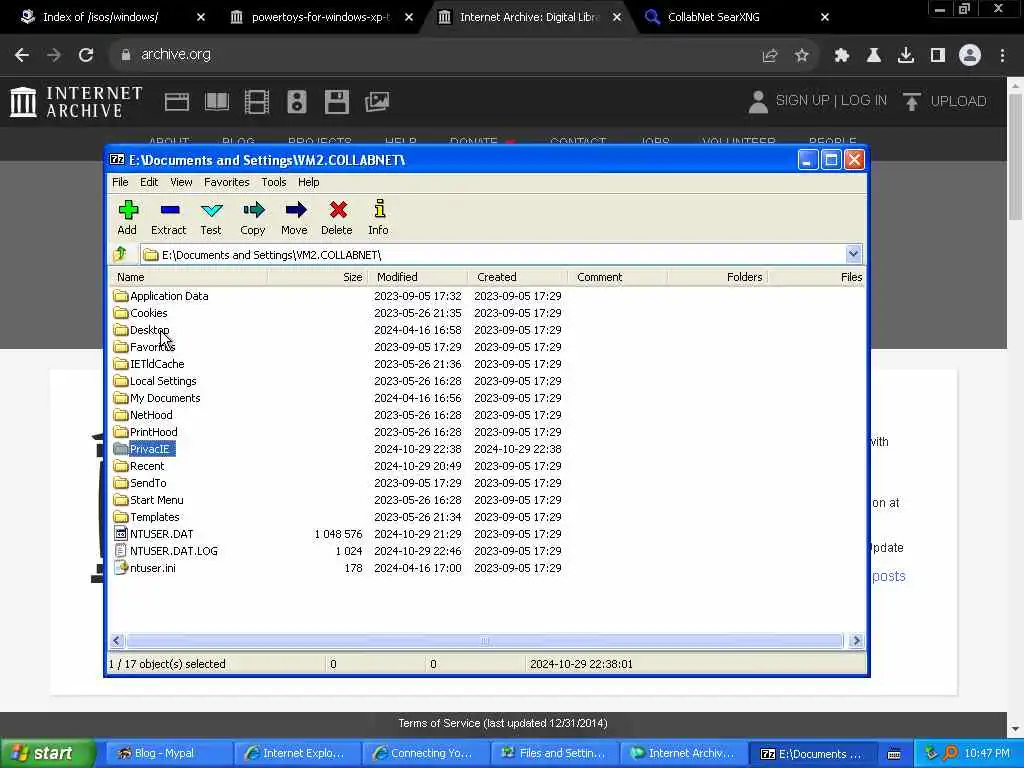Open the Edit menu in 7-Zip
Image resolution: width=1024 pixels, height=768 pixels.
(x=149, y=182)
